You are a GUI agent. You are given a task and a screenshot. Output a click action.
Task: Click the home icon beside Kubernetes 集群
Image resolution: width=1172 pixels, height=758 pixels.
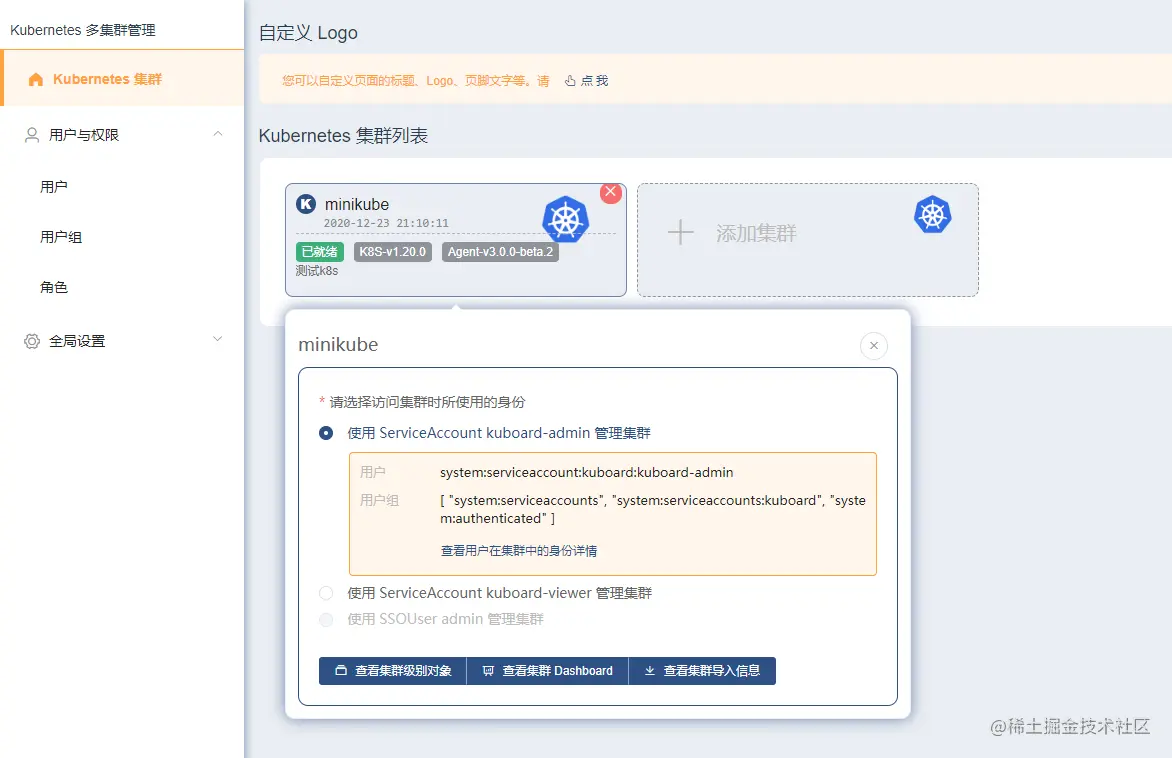coord(35,79)
